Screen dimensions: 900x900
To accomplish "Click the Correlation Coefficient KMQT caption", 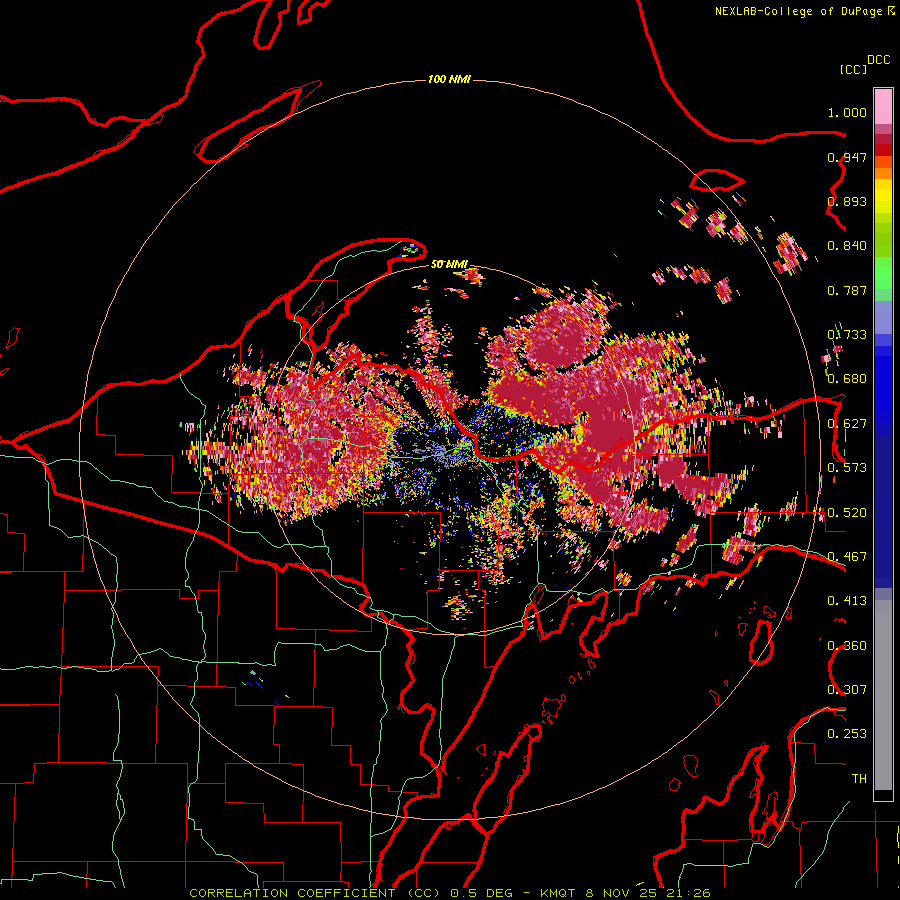I will pyautogui.click(x=450, y=893).
